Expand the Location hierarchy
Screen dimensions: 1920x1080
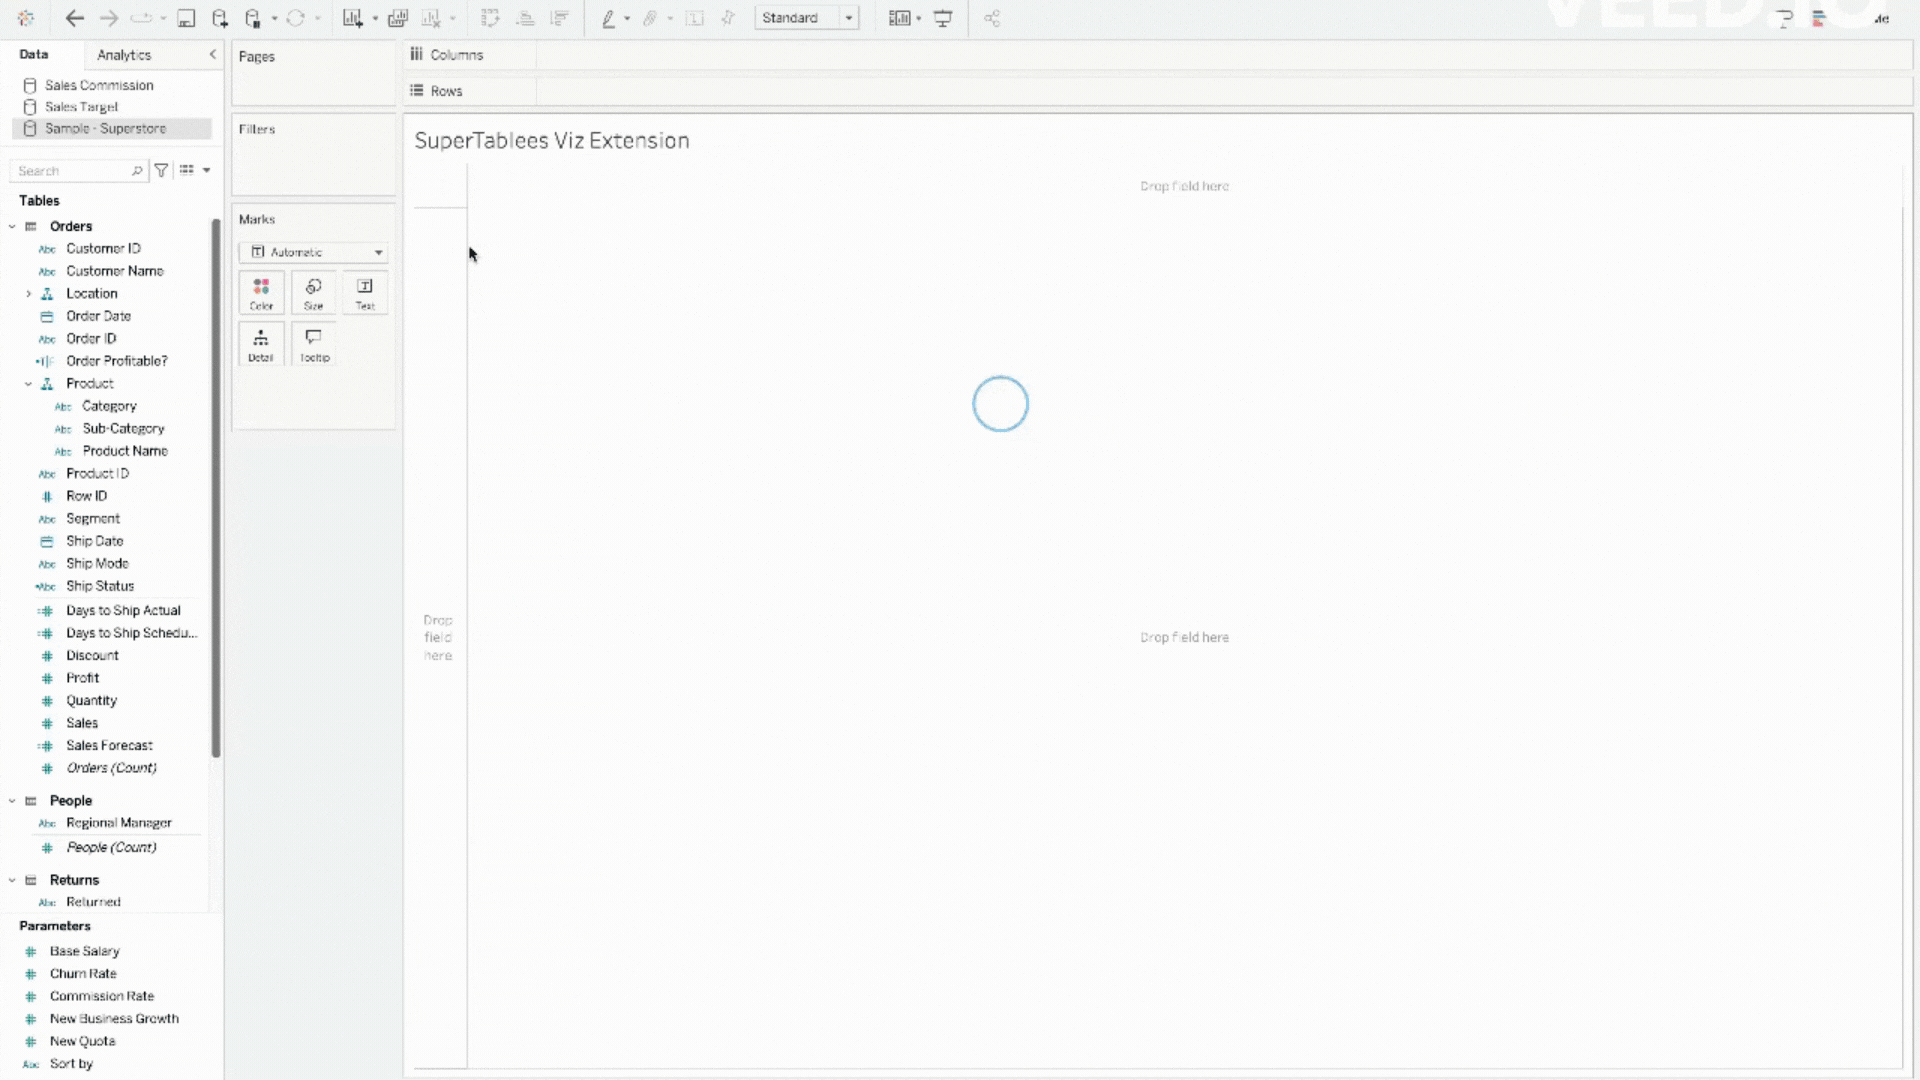click(x=28, y=294)
